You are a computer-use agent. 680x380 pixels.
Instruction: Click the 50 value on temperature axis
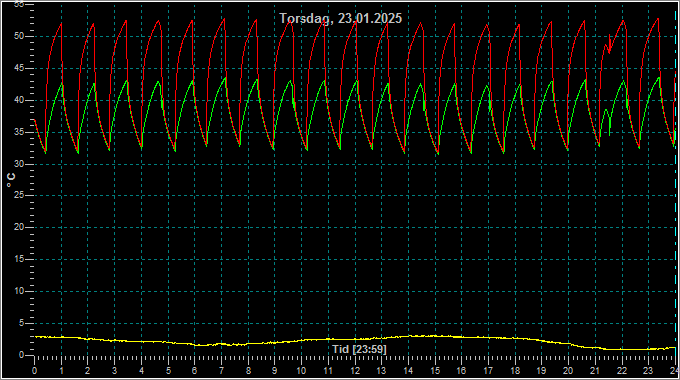(19, 36)
